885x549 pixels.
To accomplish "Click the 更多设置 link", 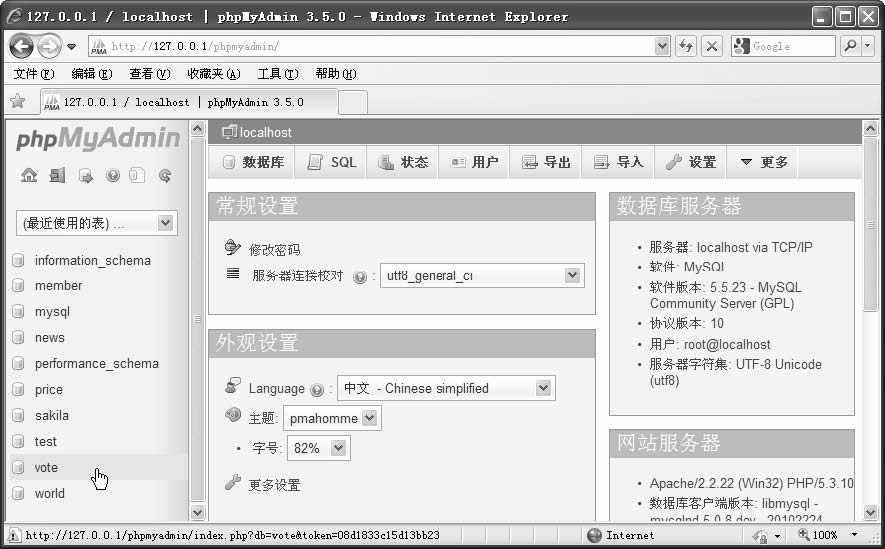I will [x=274, y=485].
